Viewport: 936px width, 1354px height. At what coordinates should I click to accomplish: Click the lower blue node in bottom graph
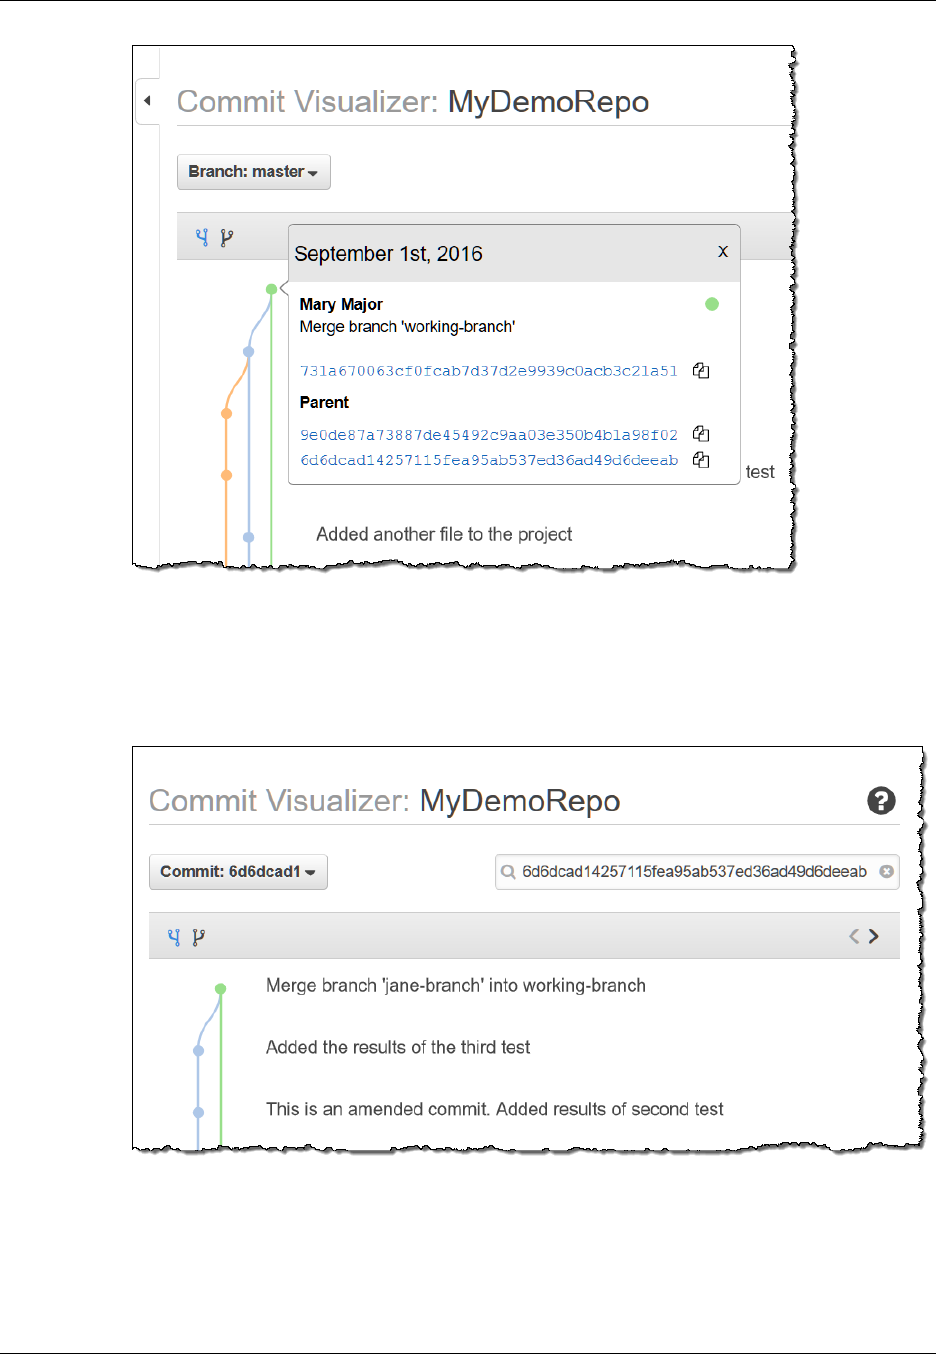[199, 1112]
